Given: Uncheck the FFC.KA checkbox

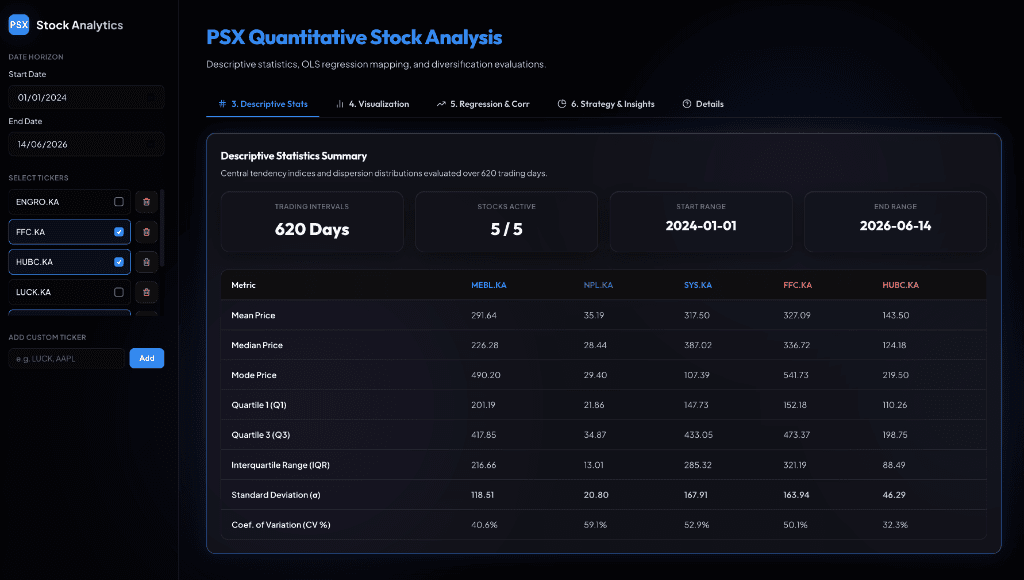Looking at the screenshot, I should (119, 232).
